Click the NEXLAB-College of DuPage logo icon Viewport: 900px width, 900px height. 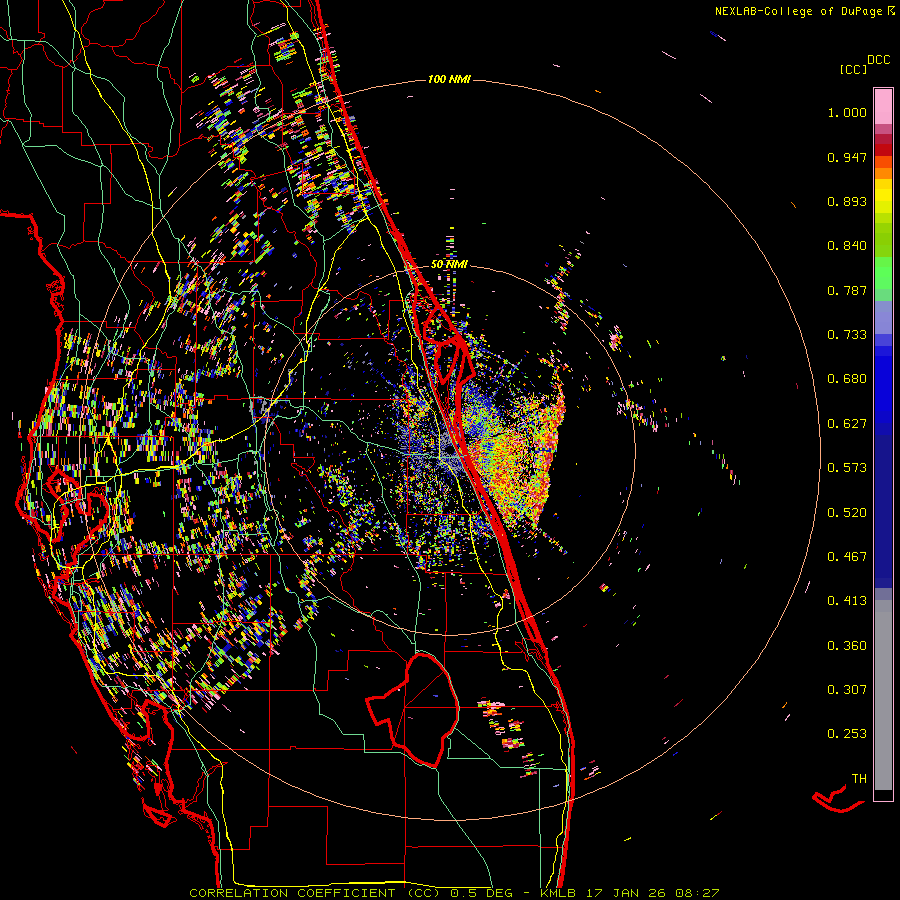tap(891, 11)
